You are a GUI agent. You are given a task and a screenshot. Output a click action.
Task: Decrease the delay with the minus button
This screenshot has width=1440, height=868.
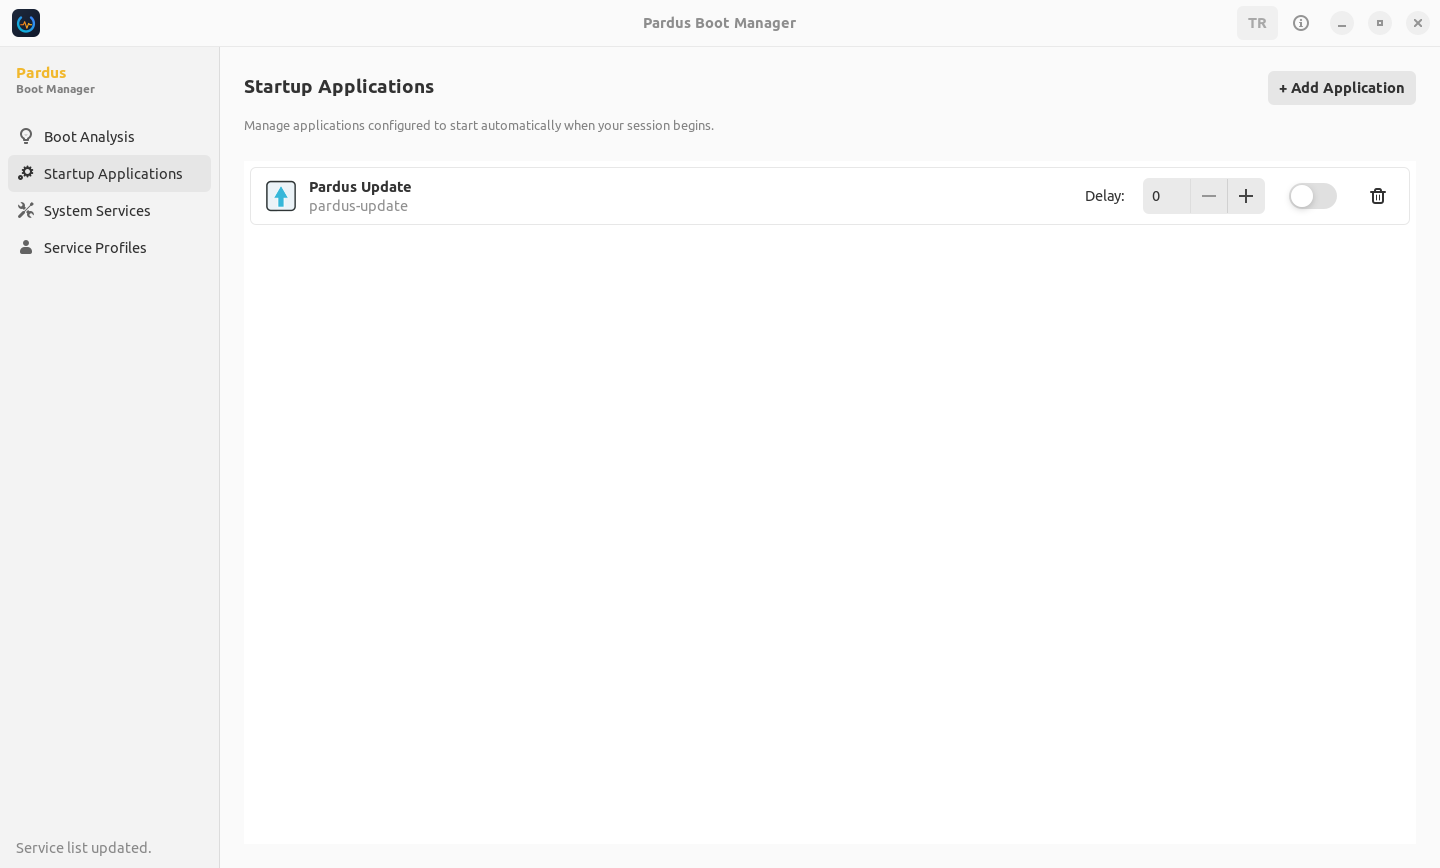(1209, 196)
